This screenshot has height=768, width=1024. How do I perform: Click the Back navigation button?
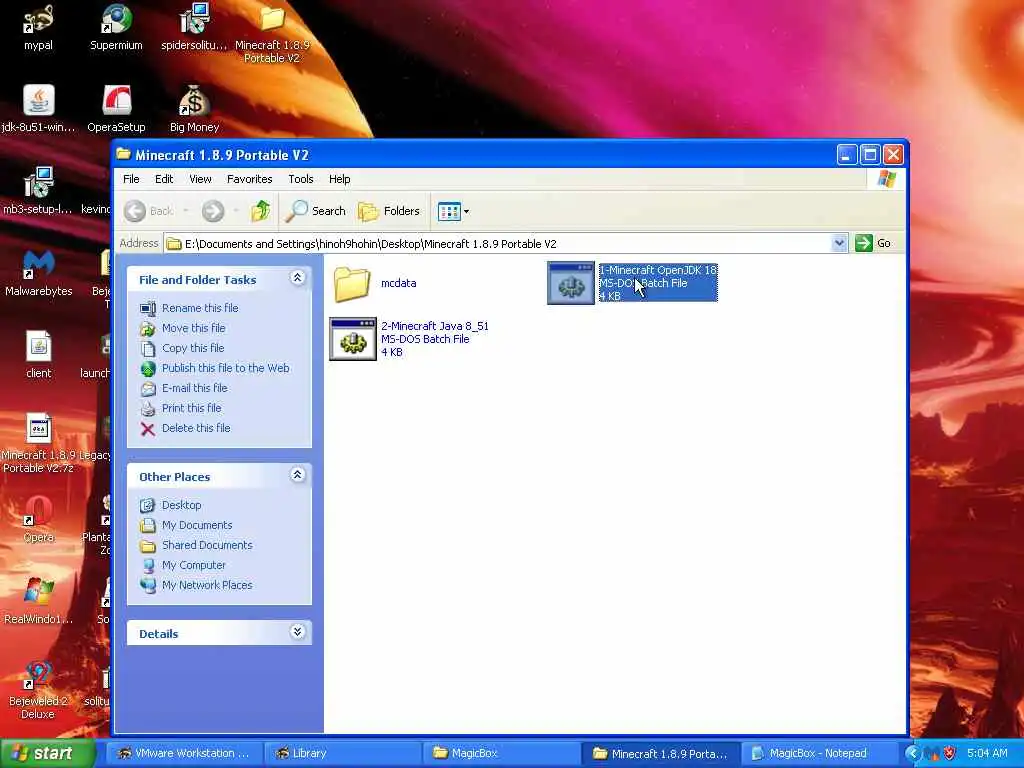pyautogui.click(x=149, y=211)
